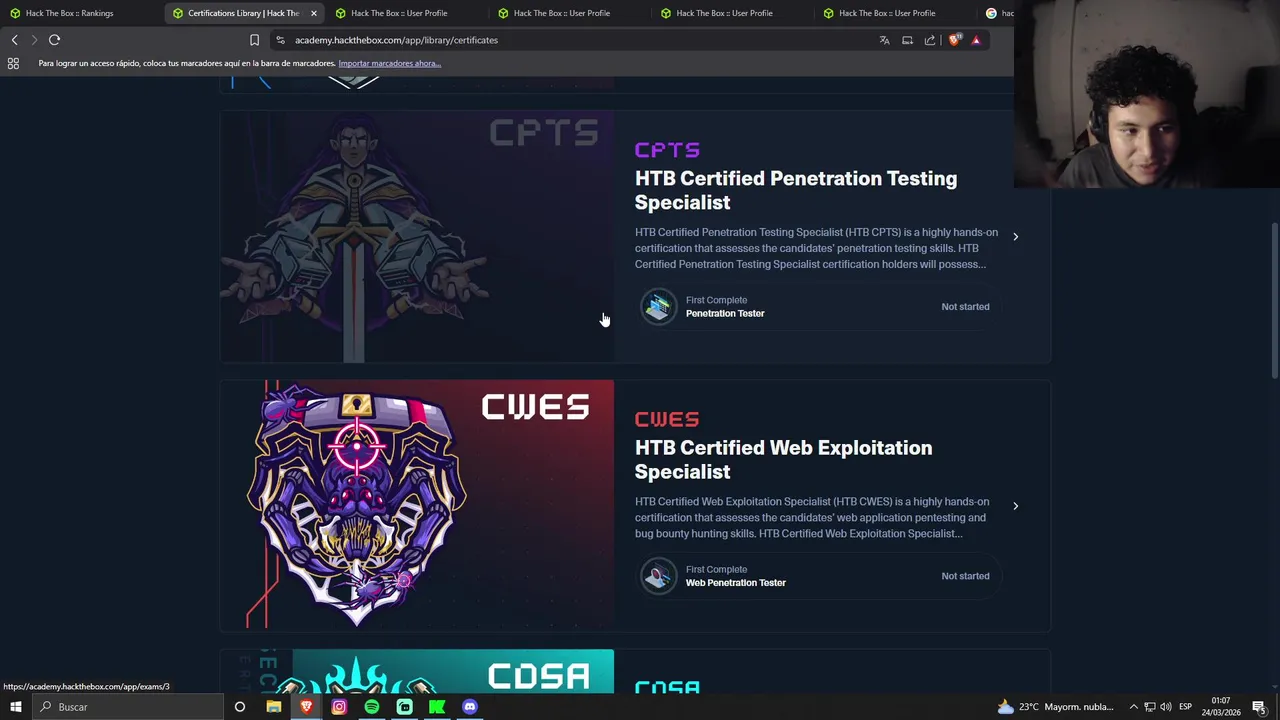The image size is (1280, 720).
Task: Click the Brave Rewards triangle icon
Action: click(976, 40)
